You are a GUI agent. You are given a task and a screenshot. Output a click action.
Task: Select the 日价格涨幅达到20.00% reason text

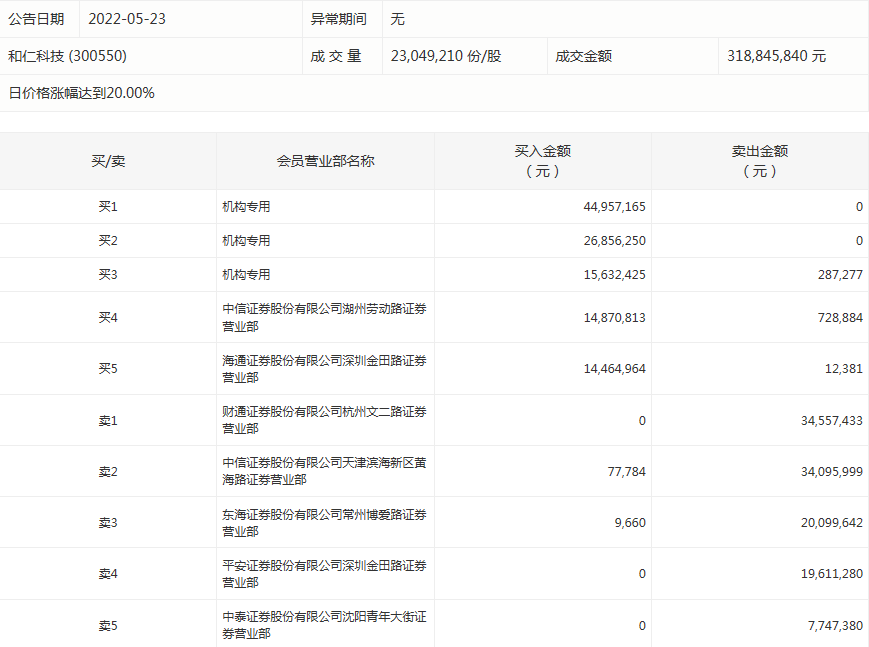[82, 93]
